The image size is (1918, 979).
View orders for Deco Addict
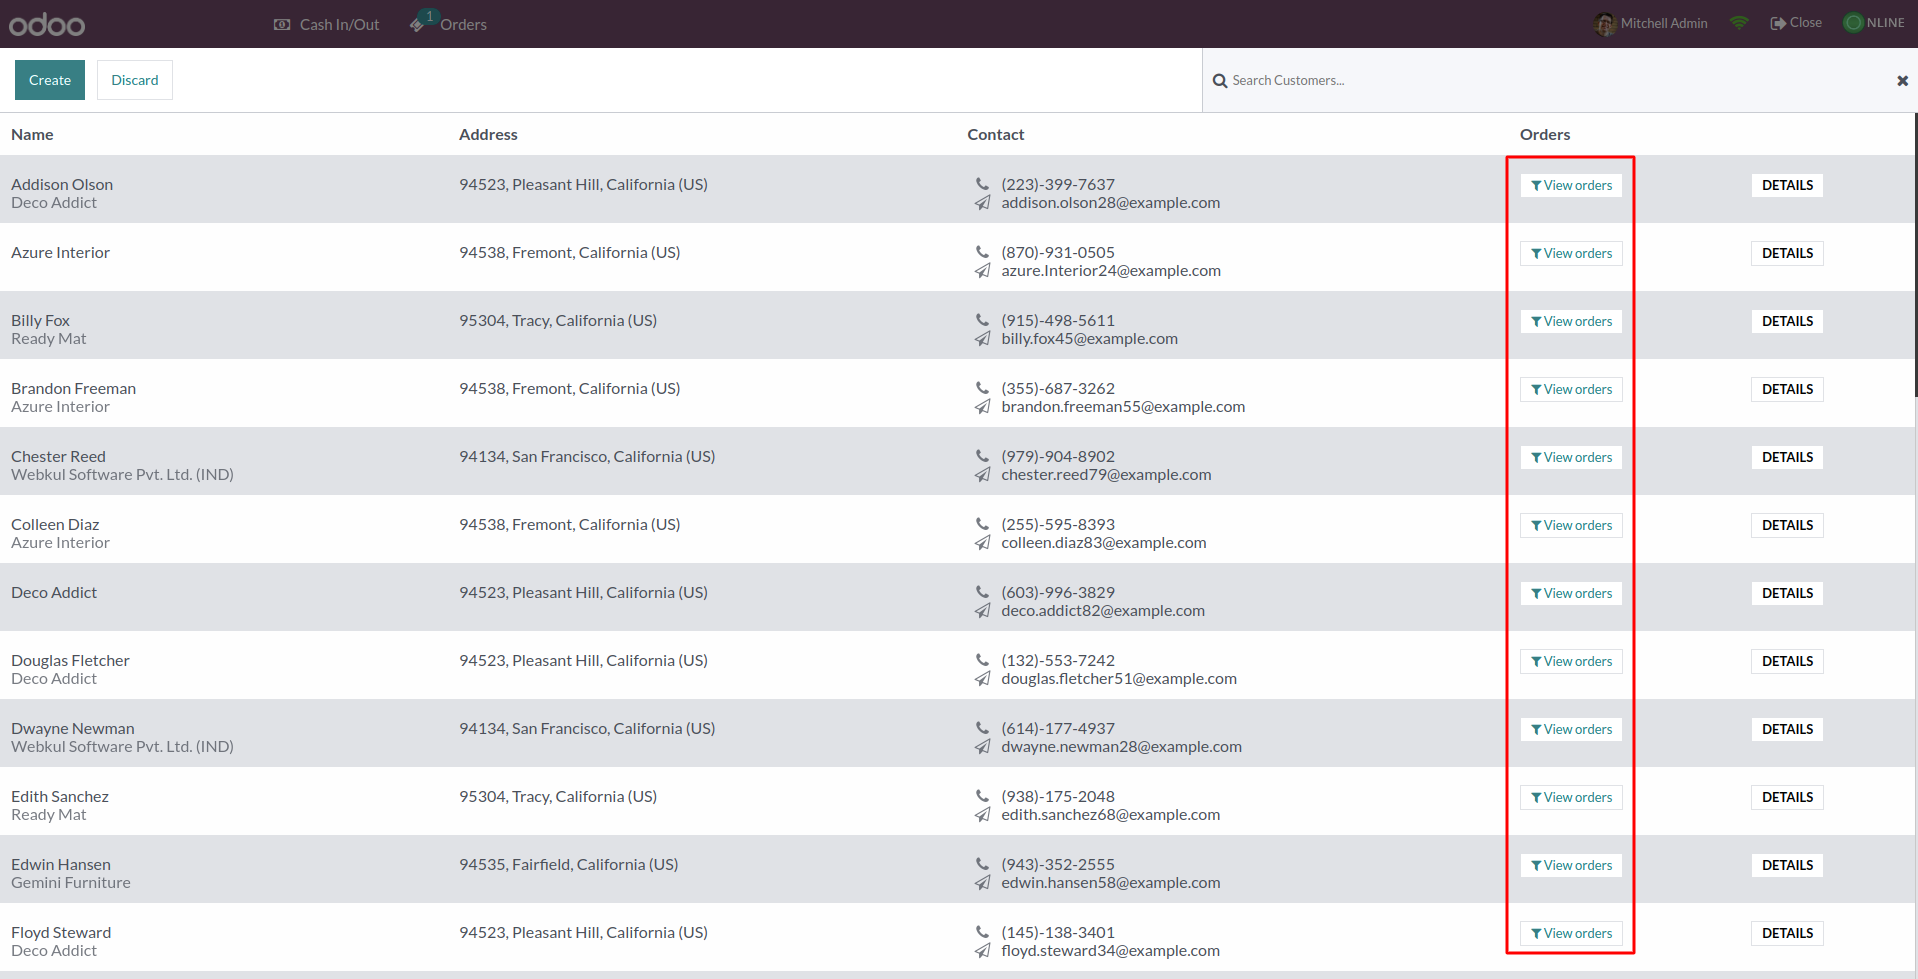pyautogui.click(x=1571, y=593)
